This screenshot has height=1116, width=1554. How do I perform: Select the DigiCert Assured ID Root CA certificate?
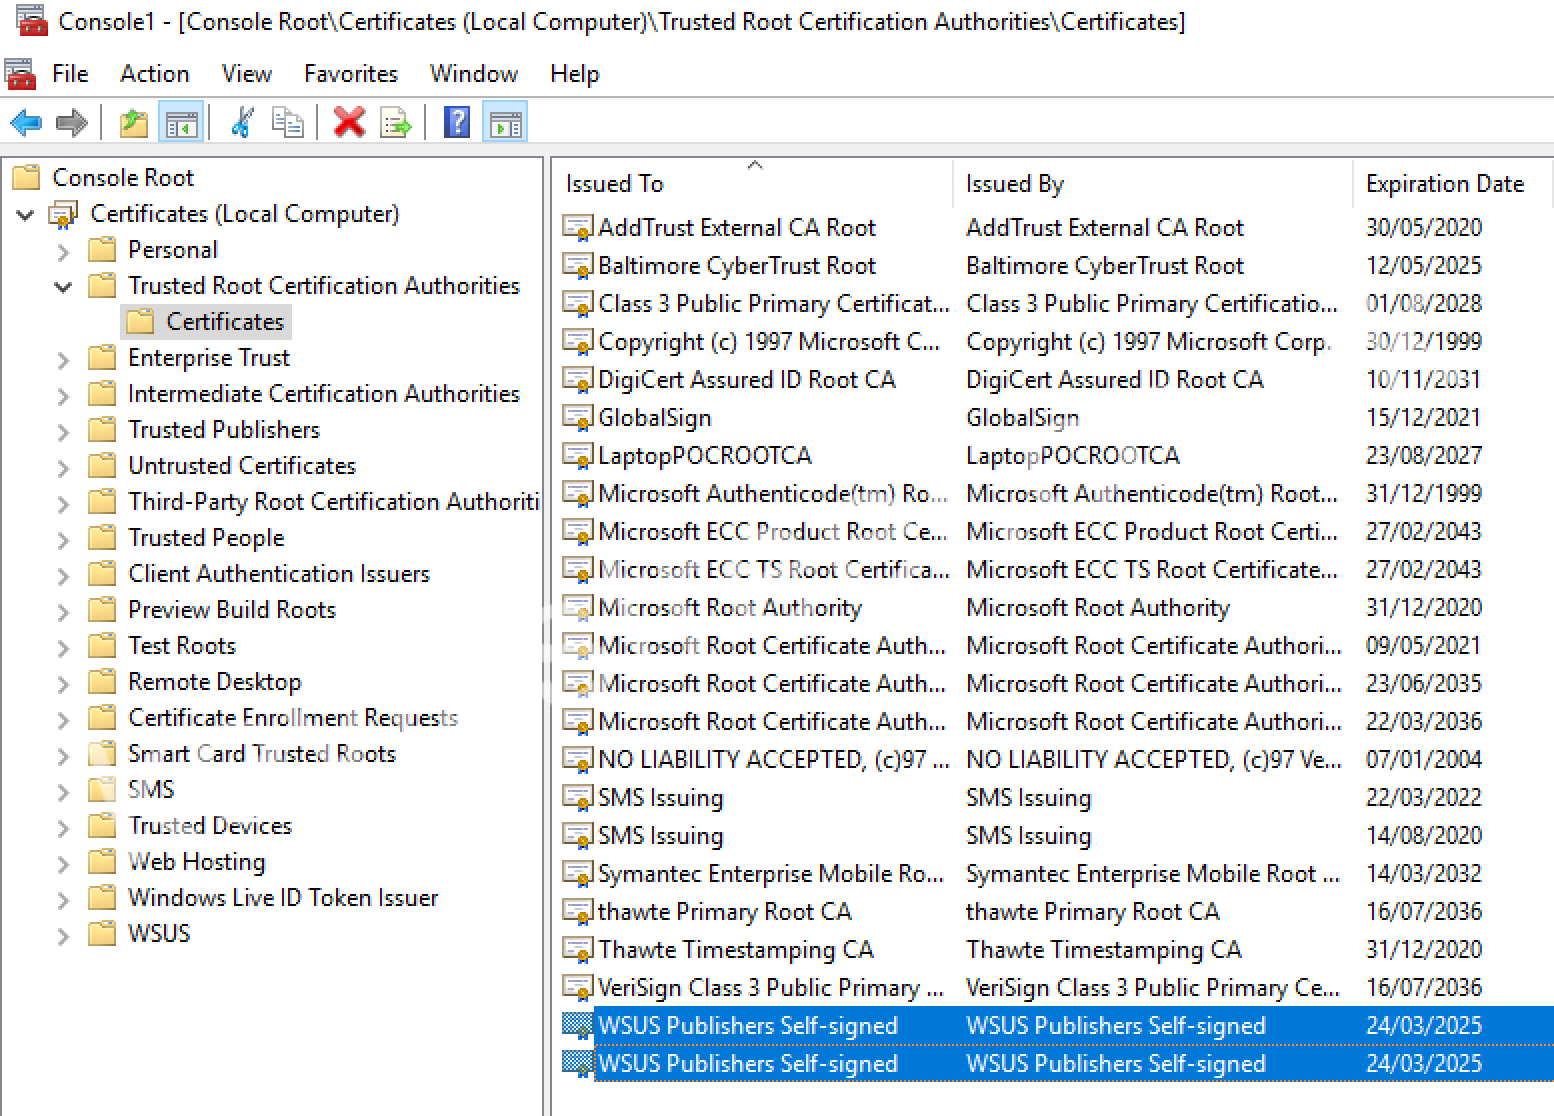point(746,380)
